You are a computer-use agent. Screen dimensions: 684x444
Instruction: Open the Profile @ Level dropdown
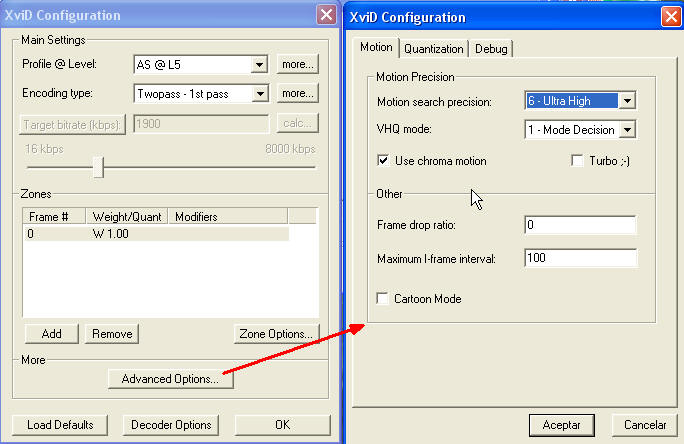[259, 65]
